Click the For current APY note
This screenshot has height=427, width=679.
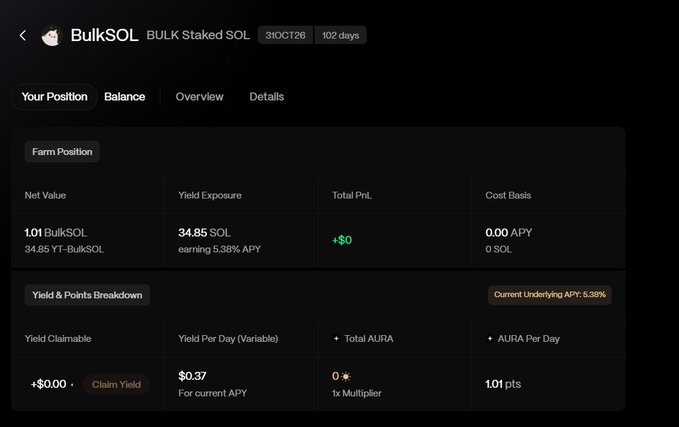(x=213, y=393)
